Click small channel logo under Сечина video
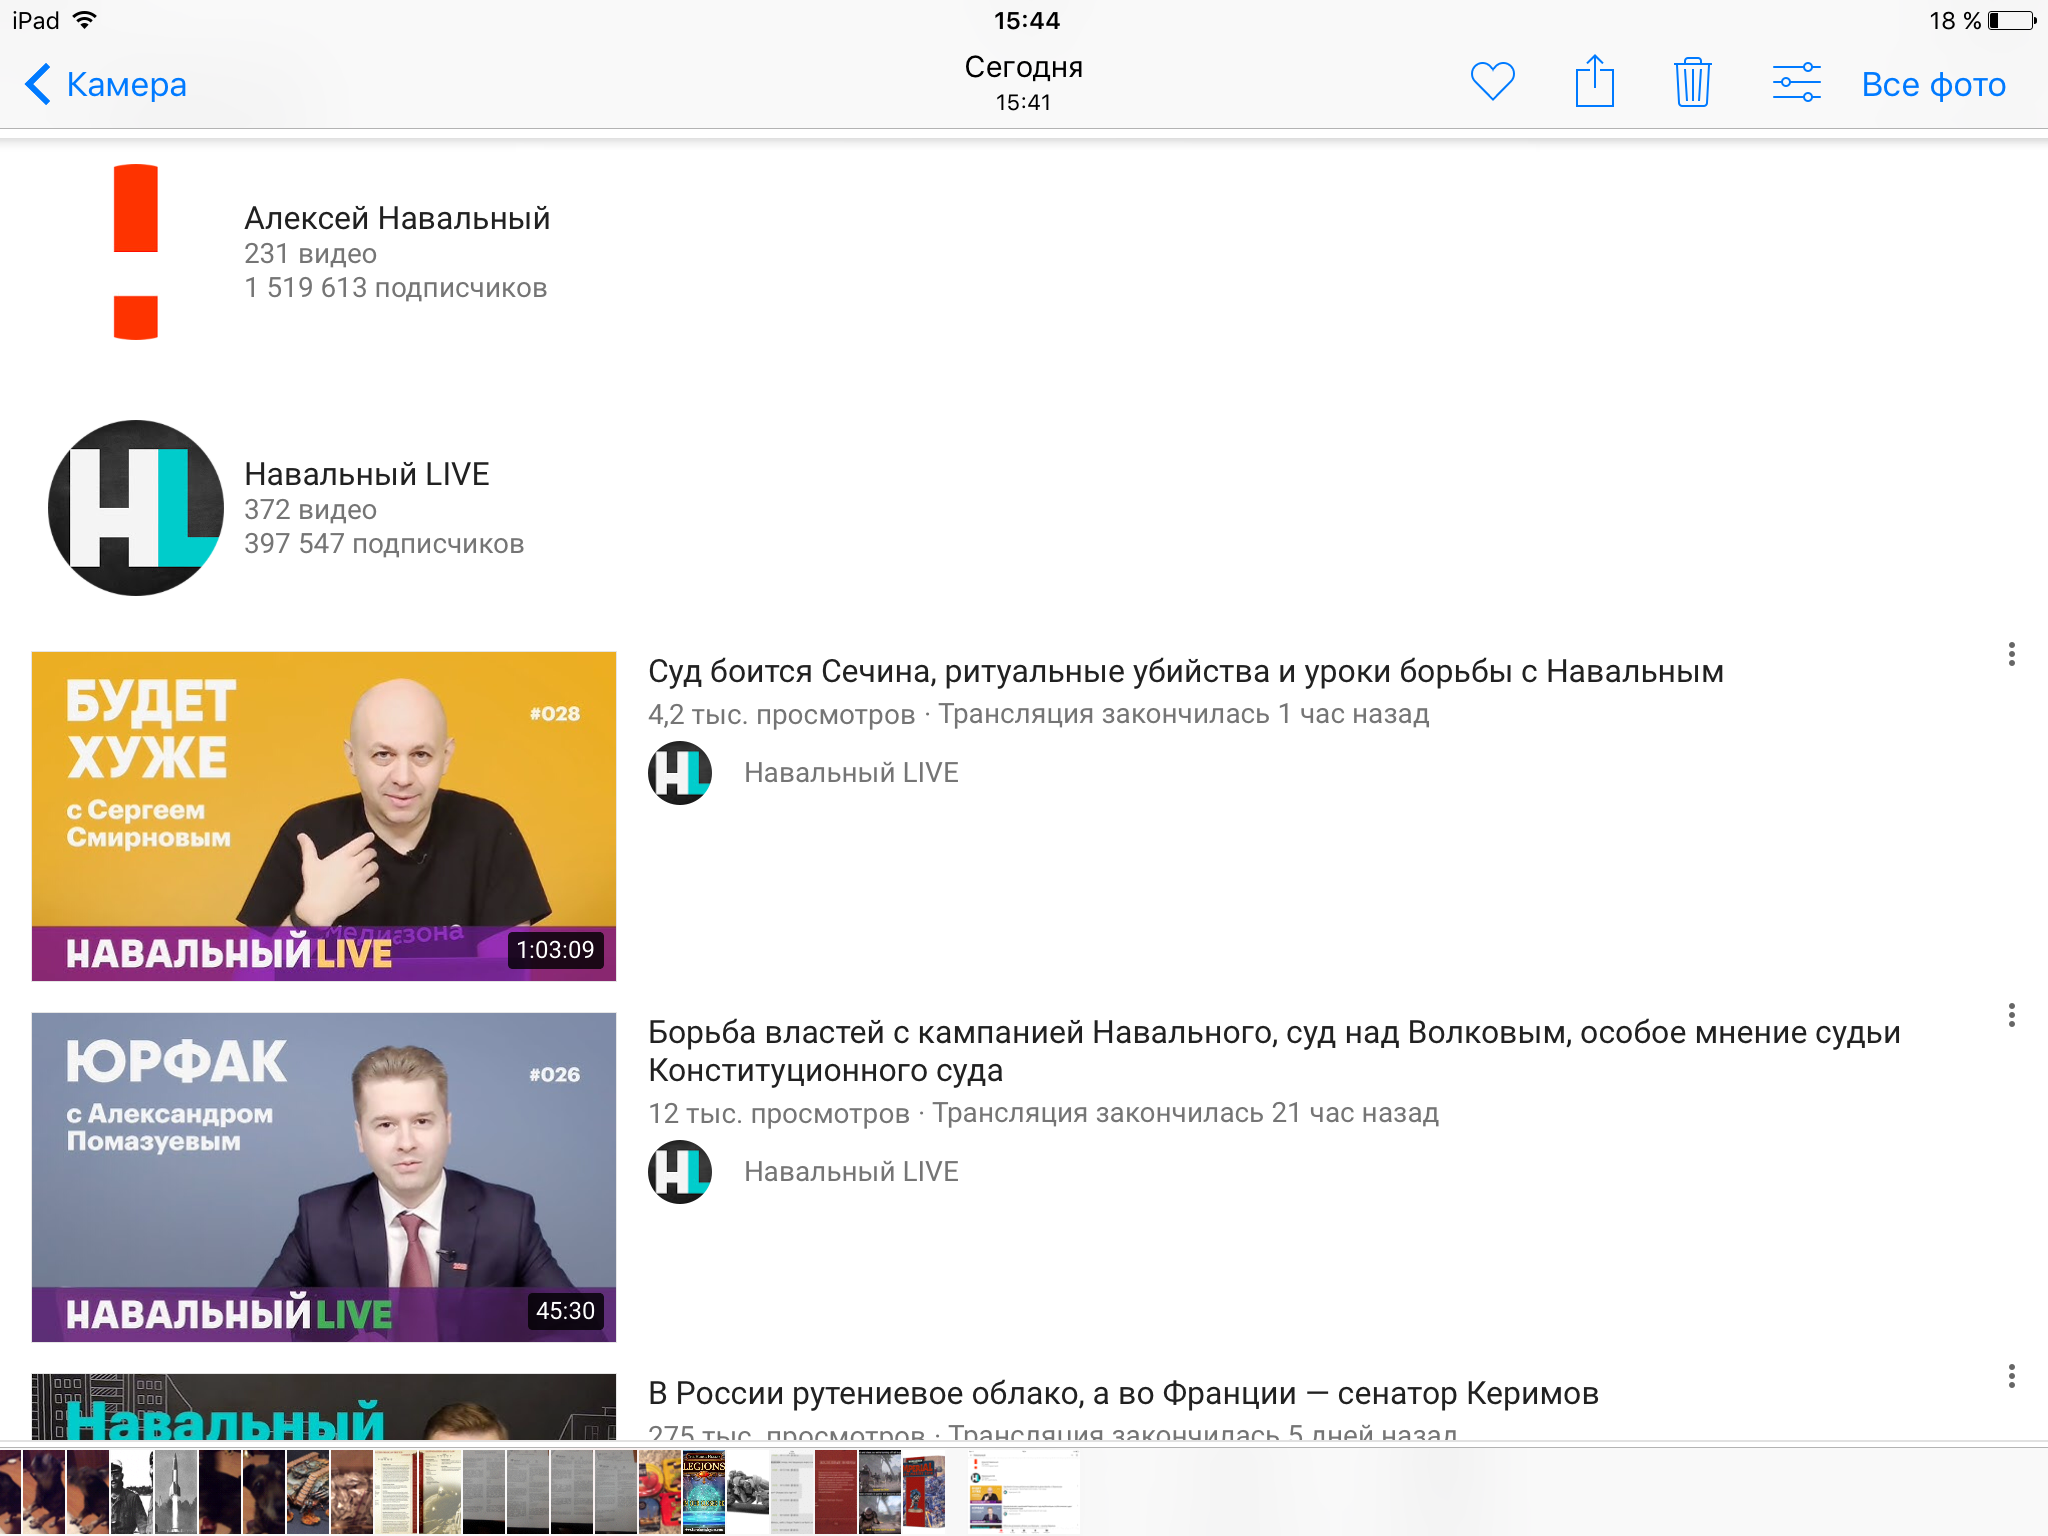This screenshot has height=1536, width=2048. 680,773
